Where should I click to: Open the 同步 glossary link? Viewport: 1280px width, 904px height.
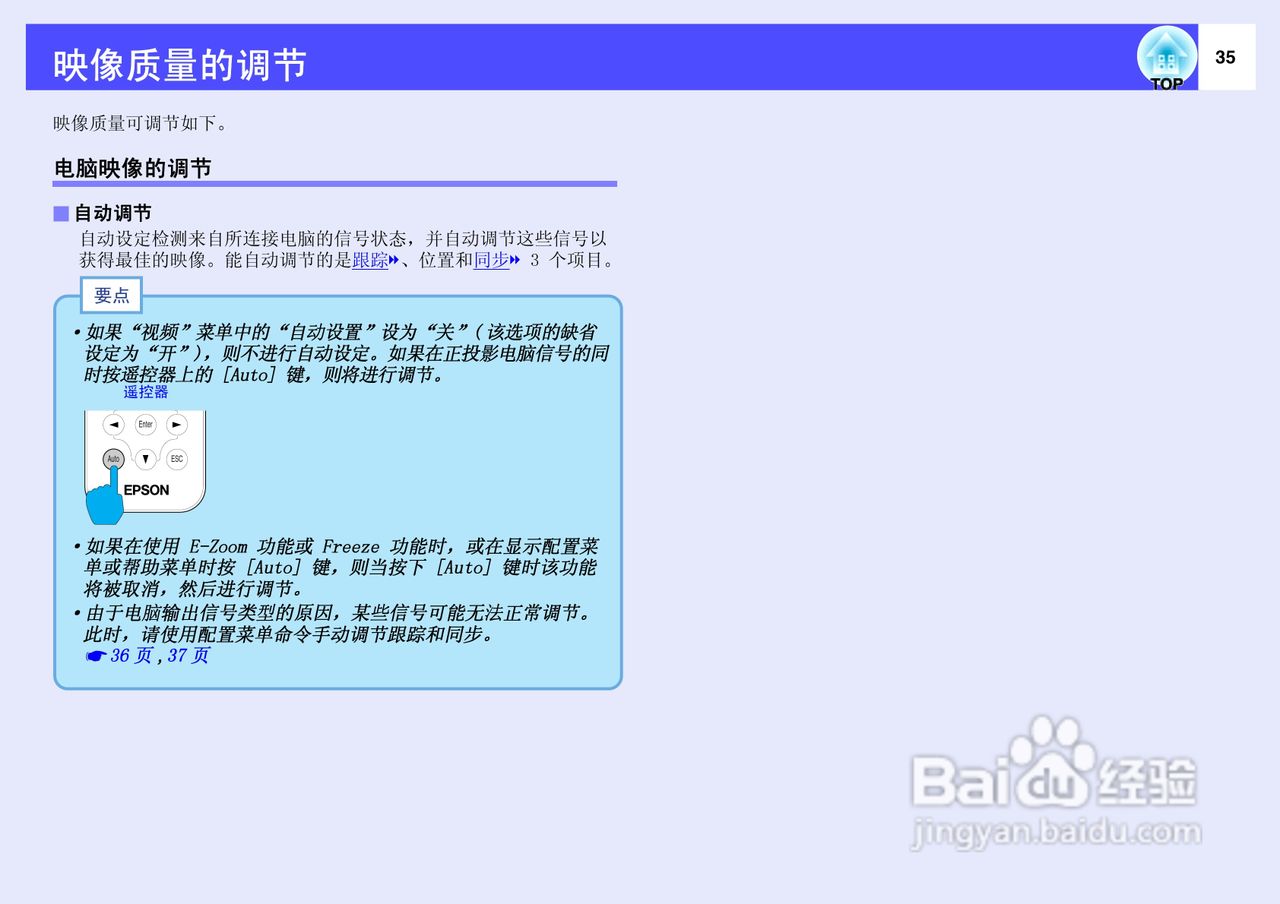pyautogui.click(x=491, y=259)
